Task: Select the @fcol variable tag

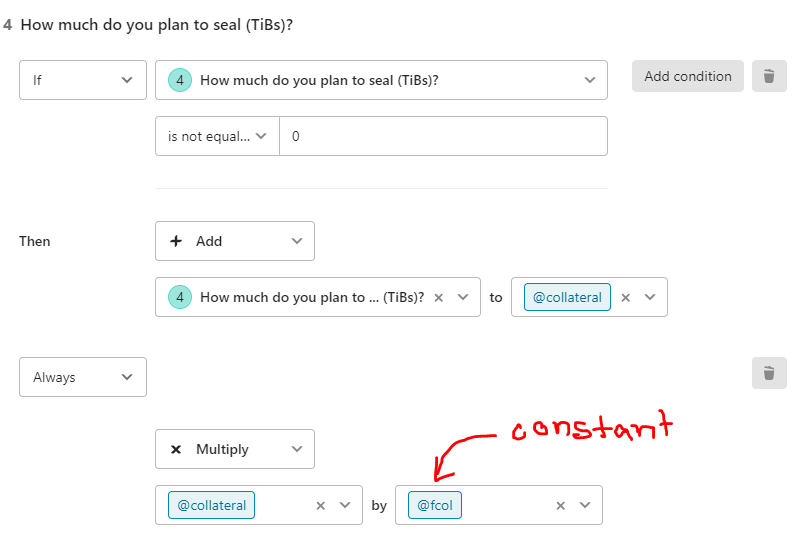Action: 435,505
